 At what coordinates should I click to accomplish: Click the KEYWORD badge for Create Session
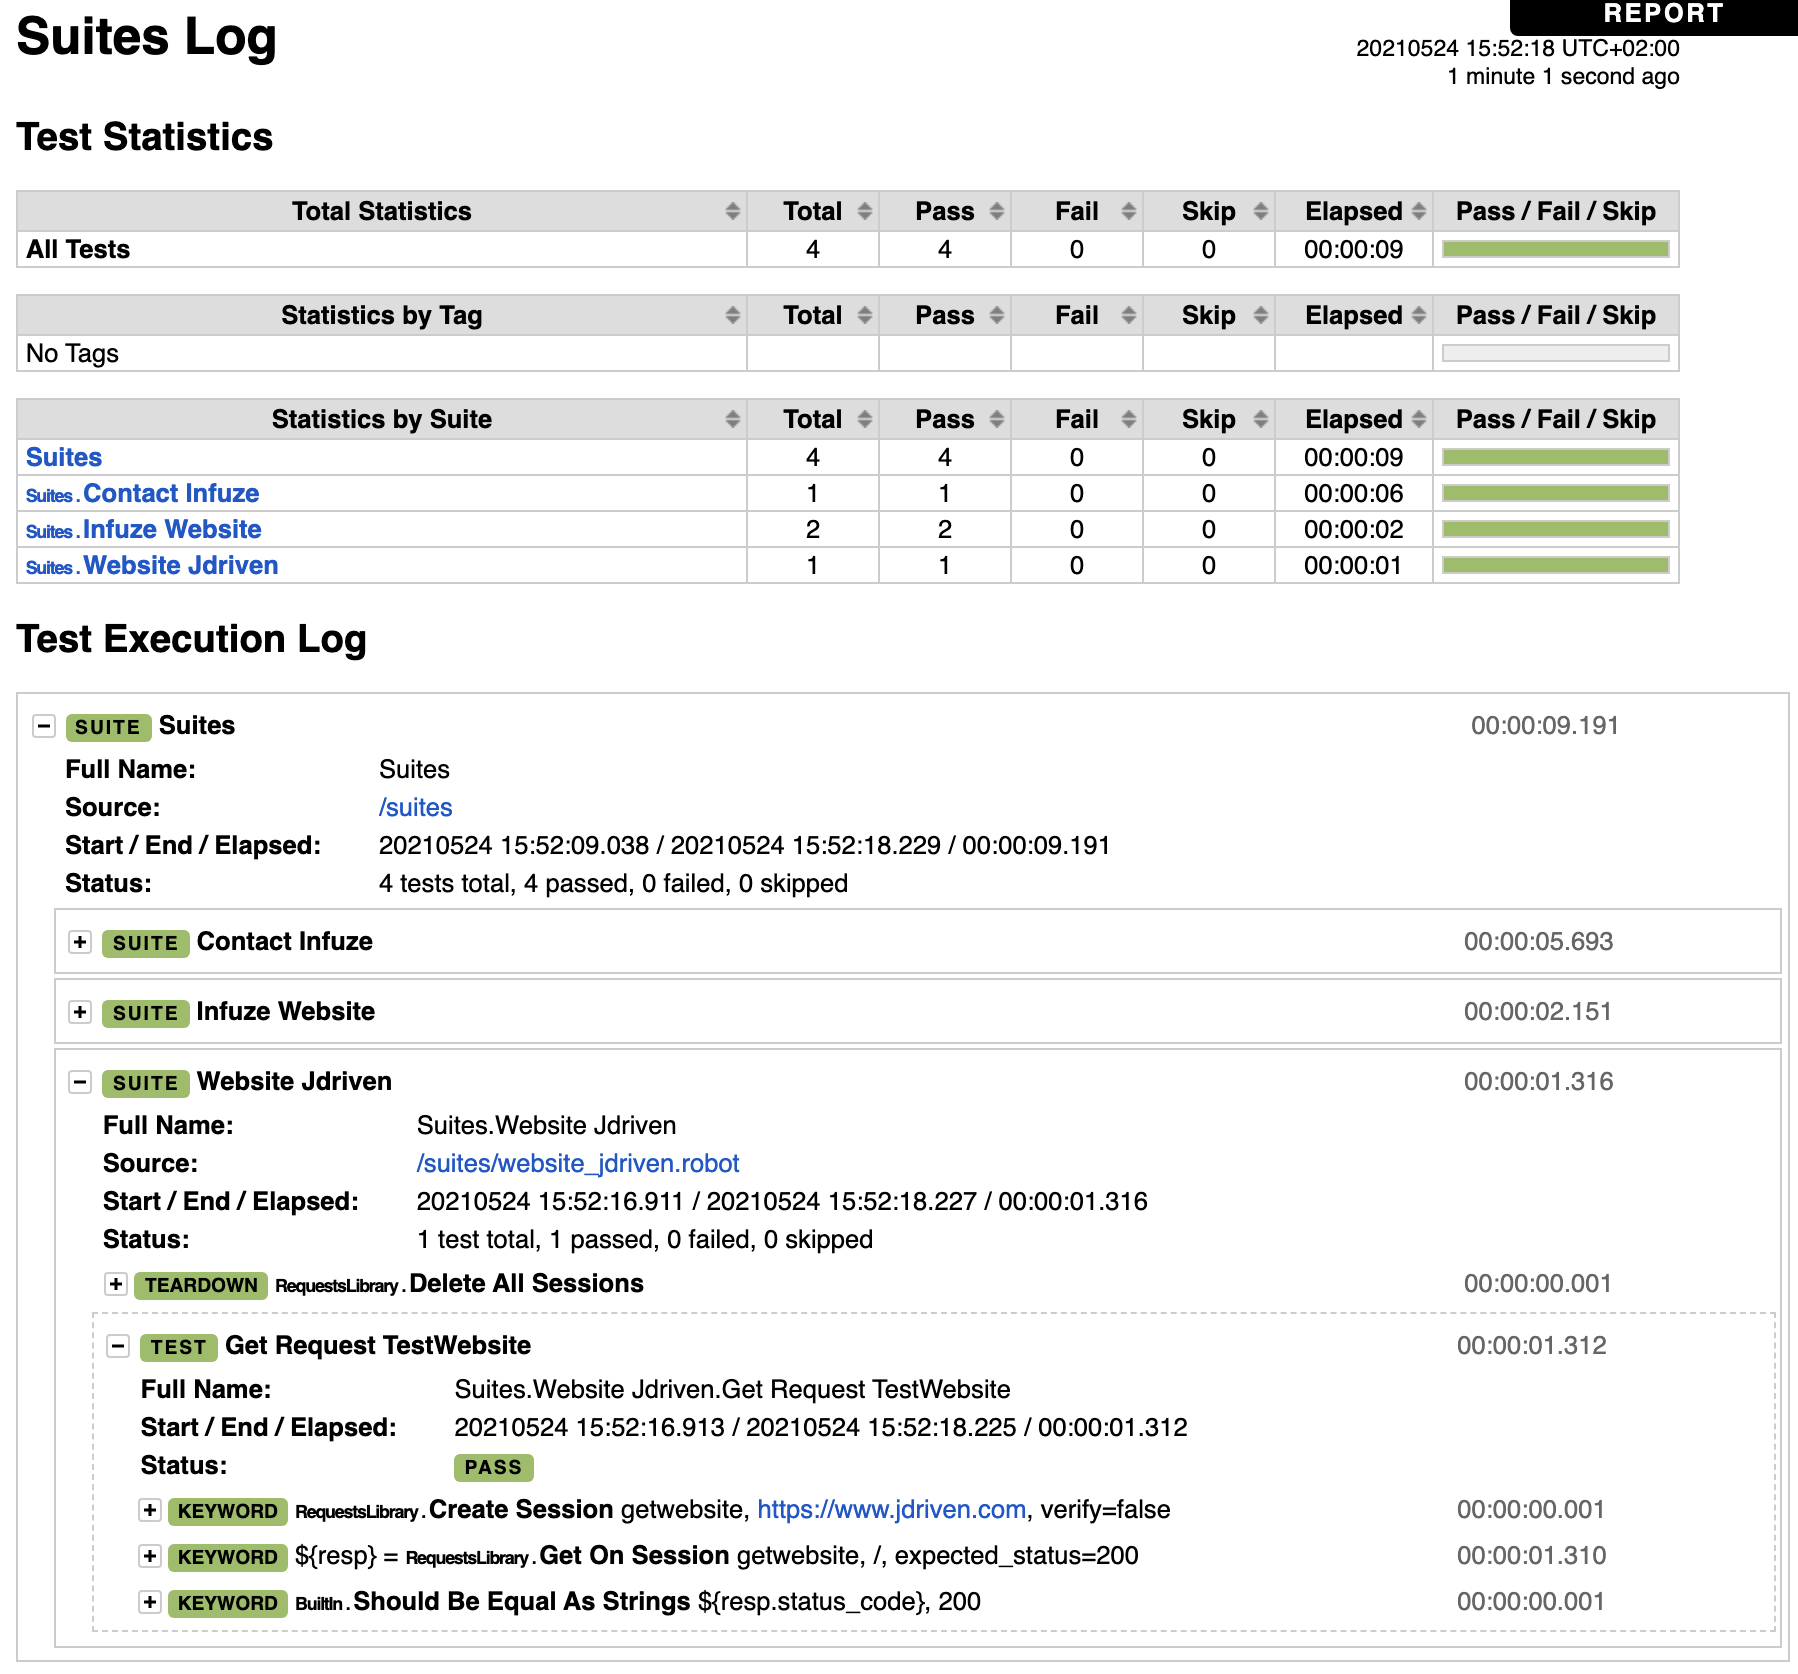click(x=227, y=1511)
